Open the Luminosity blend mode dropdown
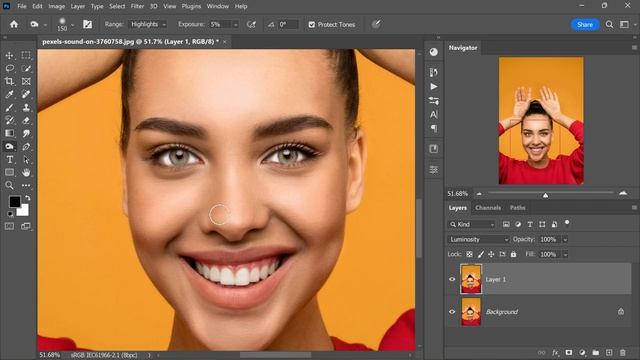 click(x=479, y=239)
